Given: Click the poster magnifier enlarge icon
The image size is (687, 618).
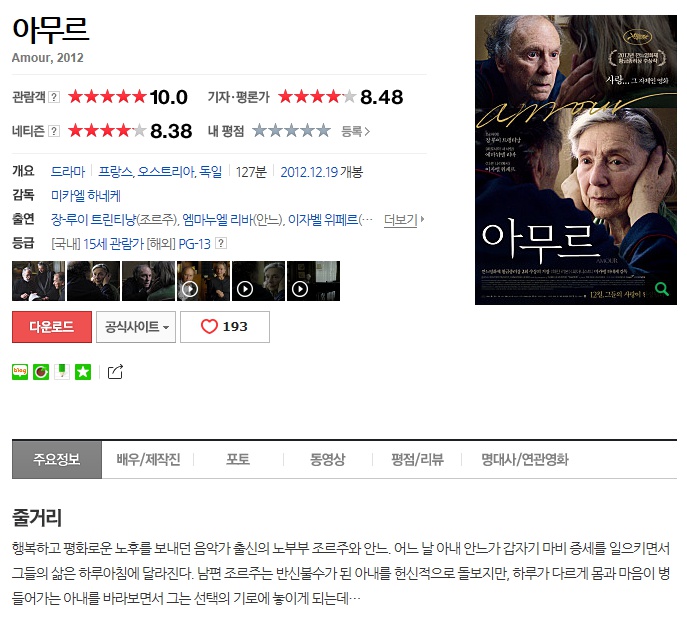Looking at the screenshot, I should coord(662,289).
